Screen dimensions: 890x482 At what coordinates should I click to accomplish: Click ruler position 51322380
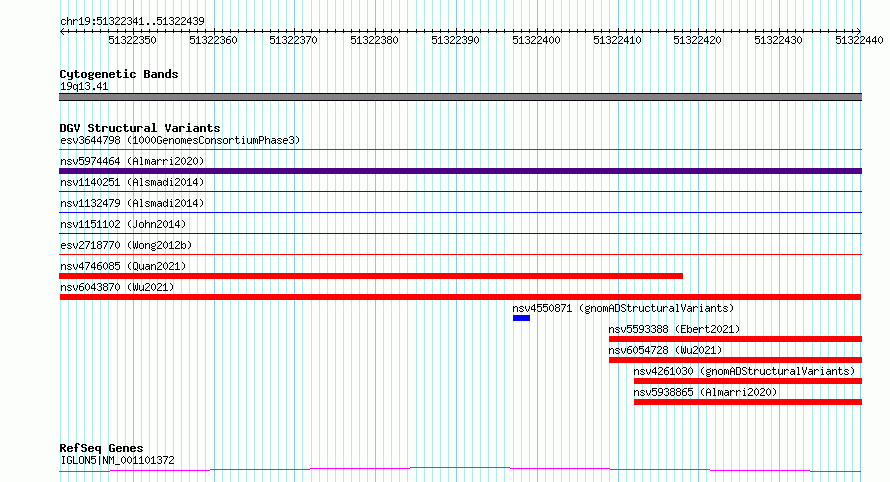375,40
